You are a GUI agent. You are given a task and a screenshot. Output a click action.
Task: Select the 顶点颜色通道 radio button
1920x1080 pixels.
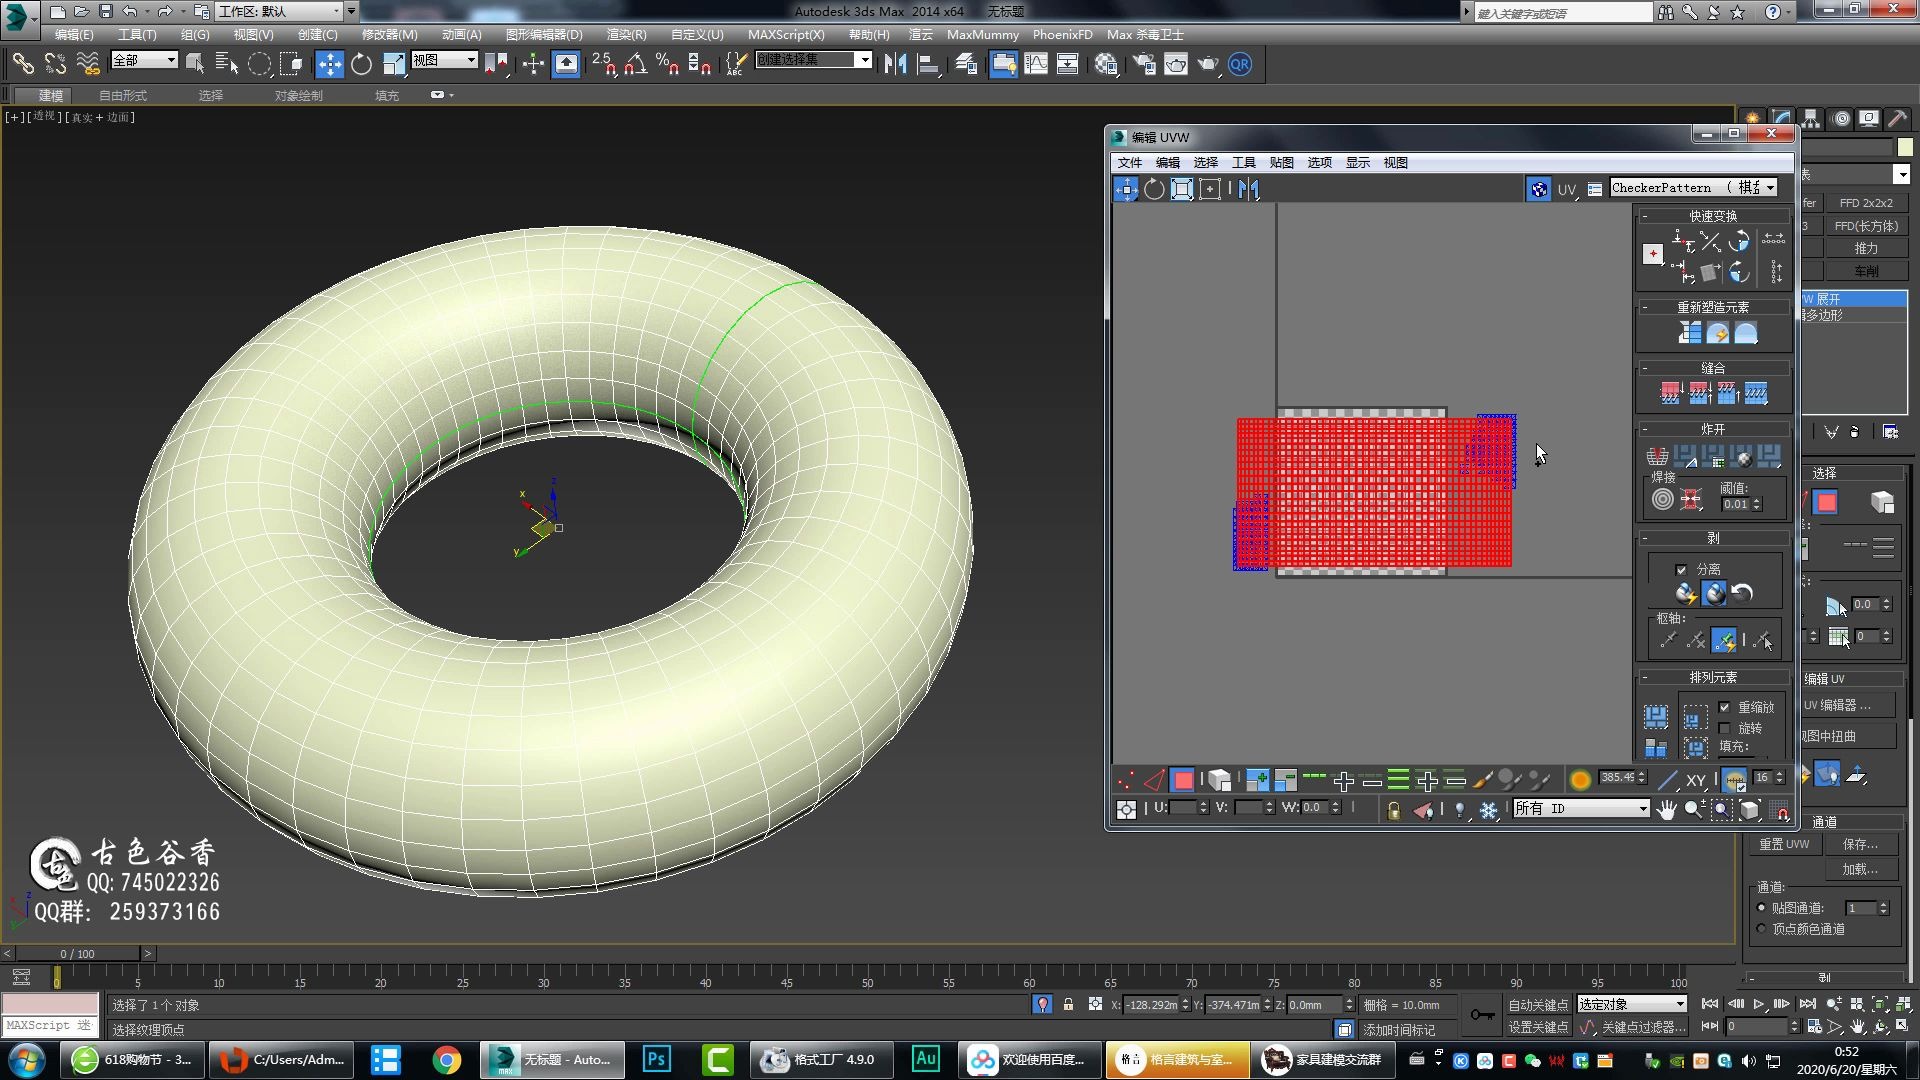click(x=1761, y=929)
